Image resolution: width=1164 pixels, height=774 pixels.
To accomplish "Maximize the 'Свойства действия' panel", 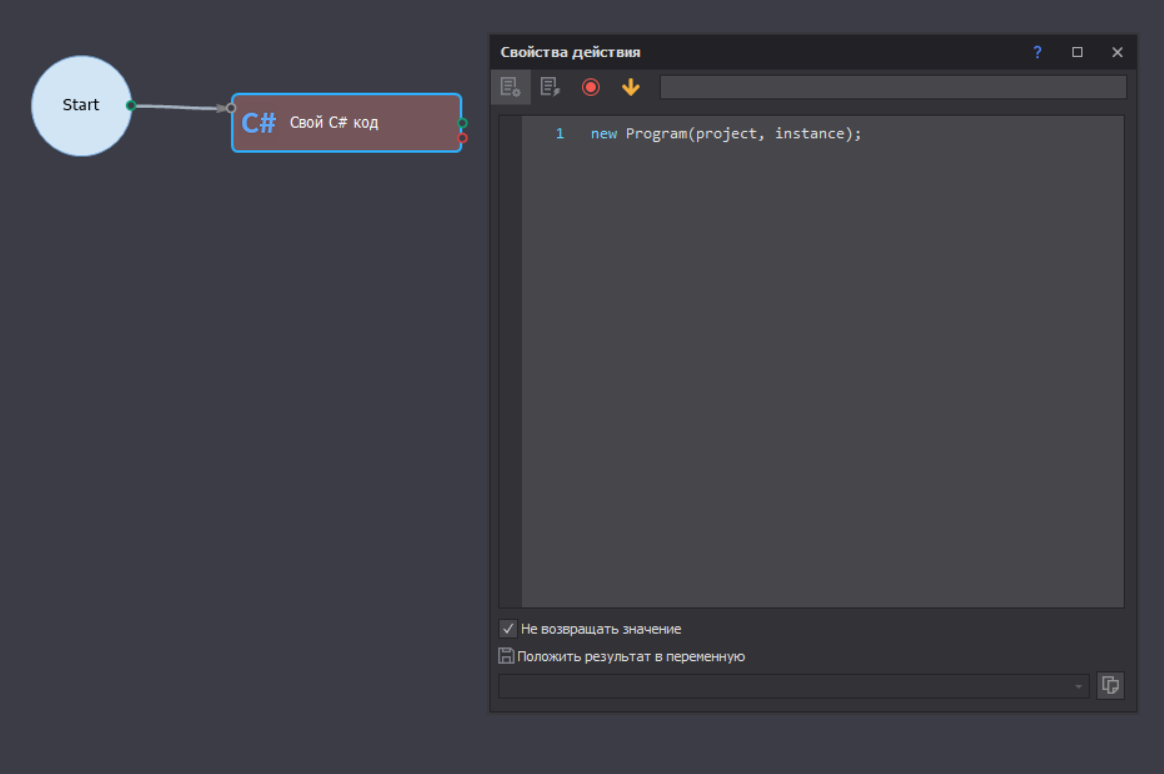I will click(x=1077, y=52).
